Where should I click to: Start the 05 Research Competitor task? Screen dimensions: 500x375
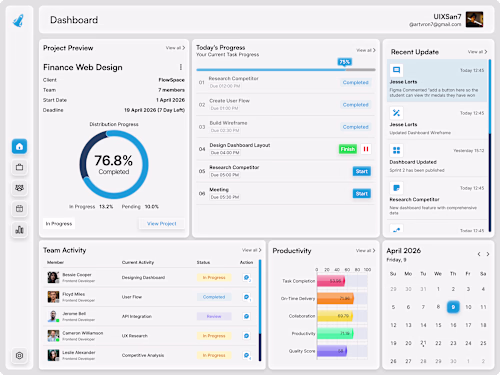click(362, 171)
